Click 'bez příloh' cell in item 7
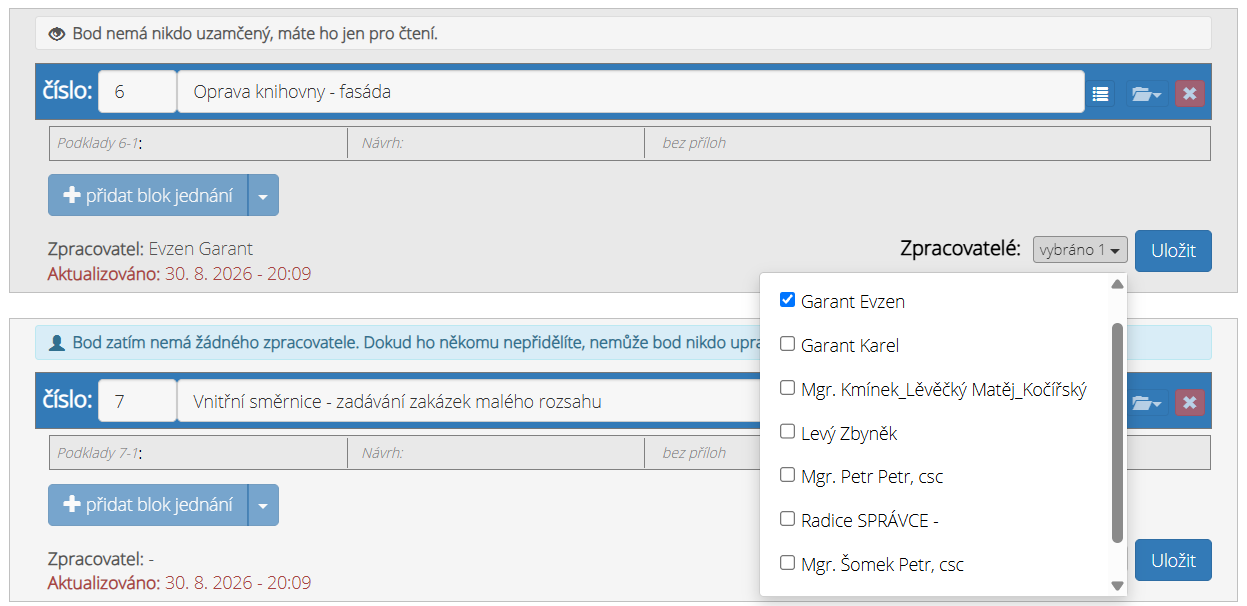Viewport: 1247px width, 606px height. tap(703, 453)
